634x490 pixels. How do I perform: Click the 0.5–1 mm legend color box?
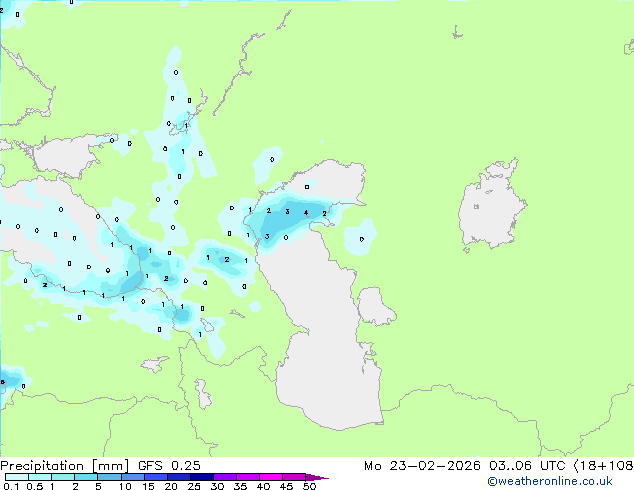40,477
